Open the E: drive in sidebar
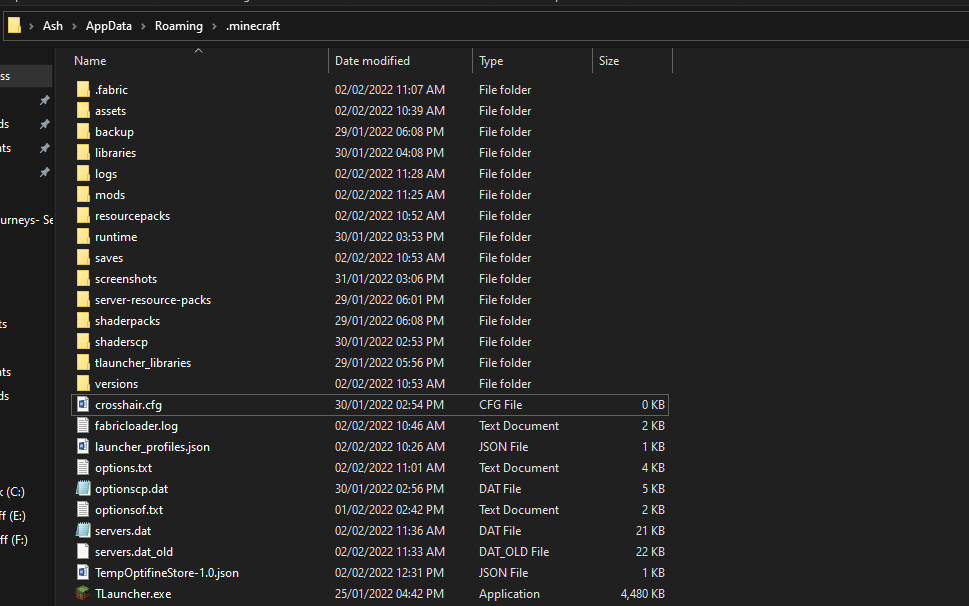This screenshot has width=969, height=606. (x=12, y=516)
